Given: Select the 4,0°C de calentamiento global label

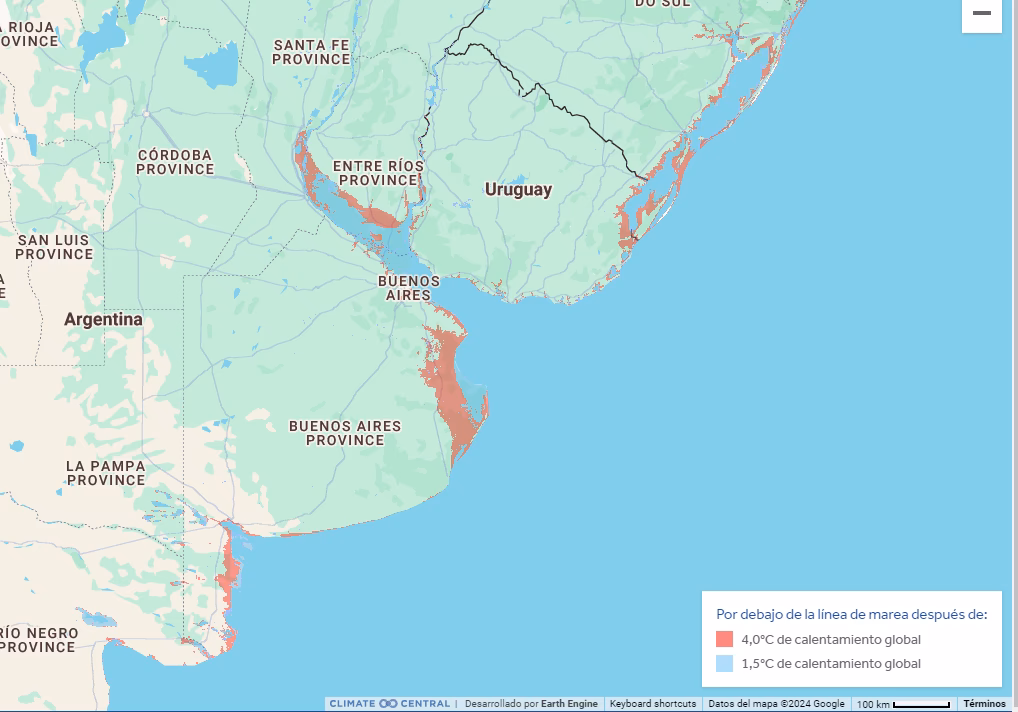Looking at the screenshot, I should [830, 640].
